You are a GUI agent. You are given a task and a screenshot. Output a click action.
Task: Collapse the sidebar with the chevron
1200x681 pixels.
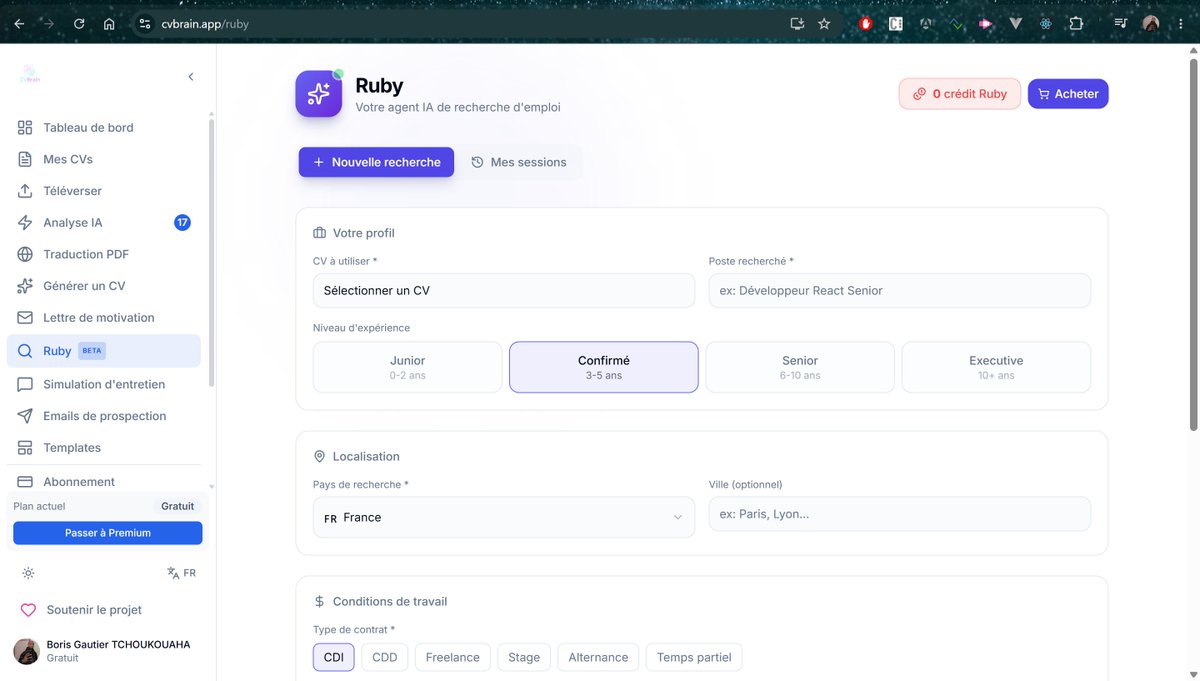[x=191, y=77]
